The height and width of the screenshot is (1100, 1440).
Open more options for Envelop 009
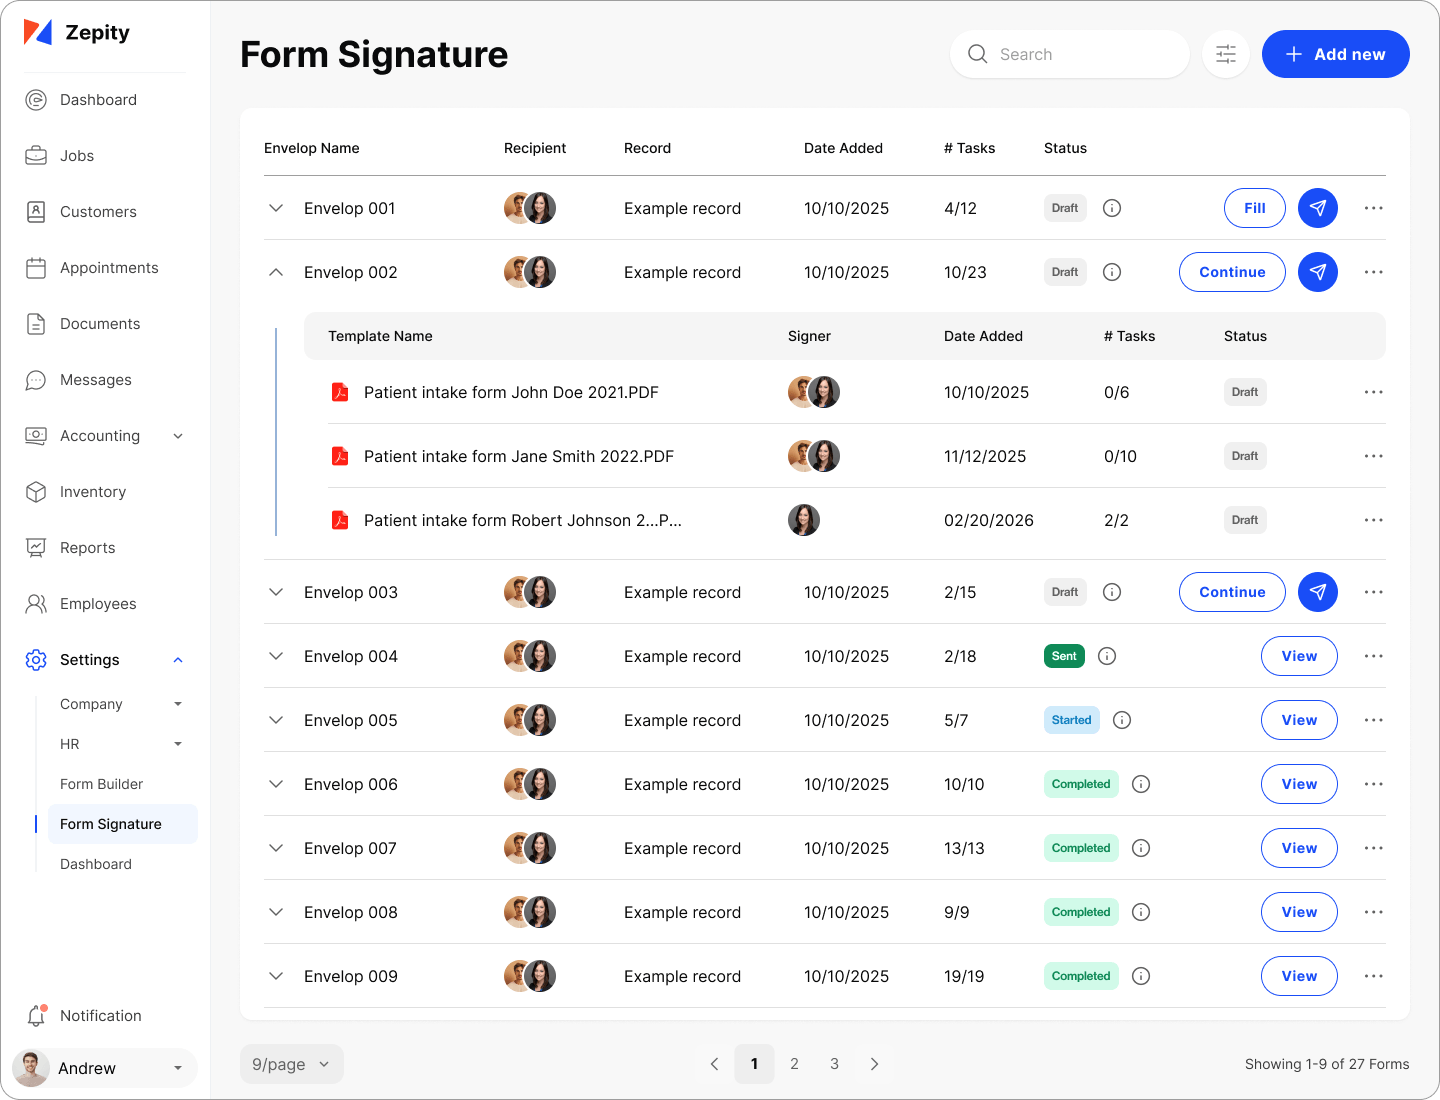point(1374,976)
